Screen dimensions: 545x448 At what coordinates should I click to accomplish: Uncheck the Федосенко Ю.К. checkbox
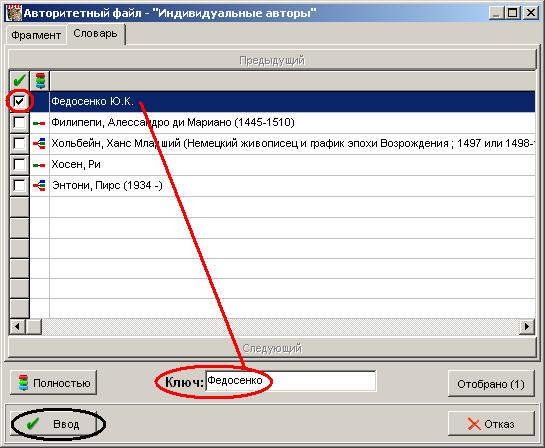tap(19, 101)
